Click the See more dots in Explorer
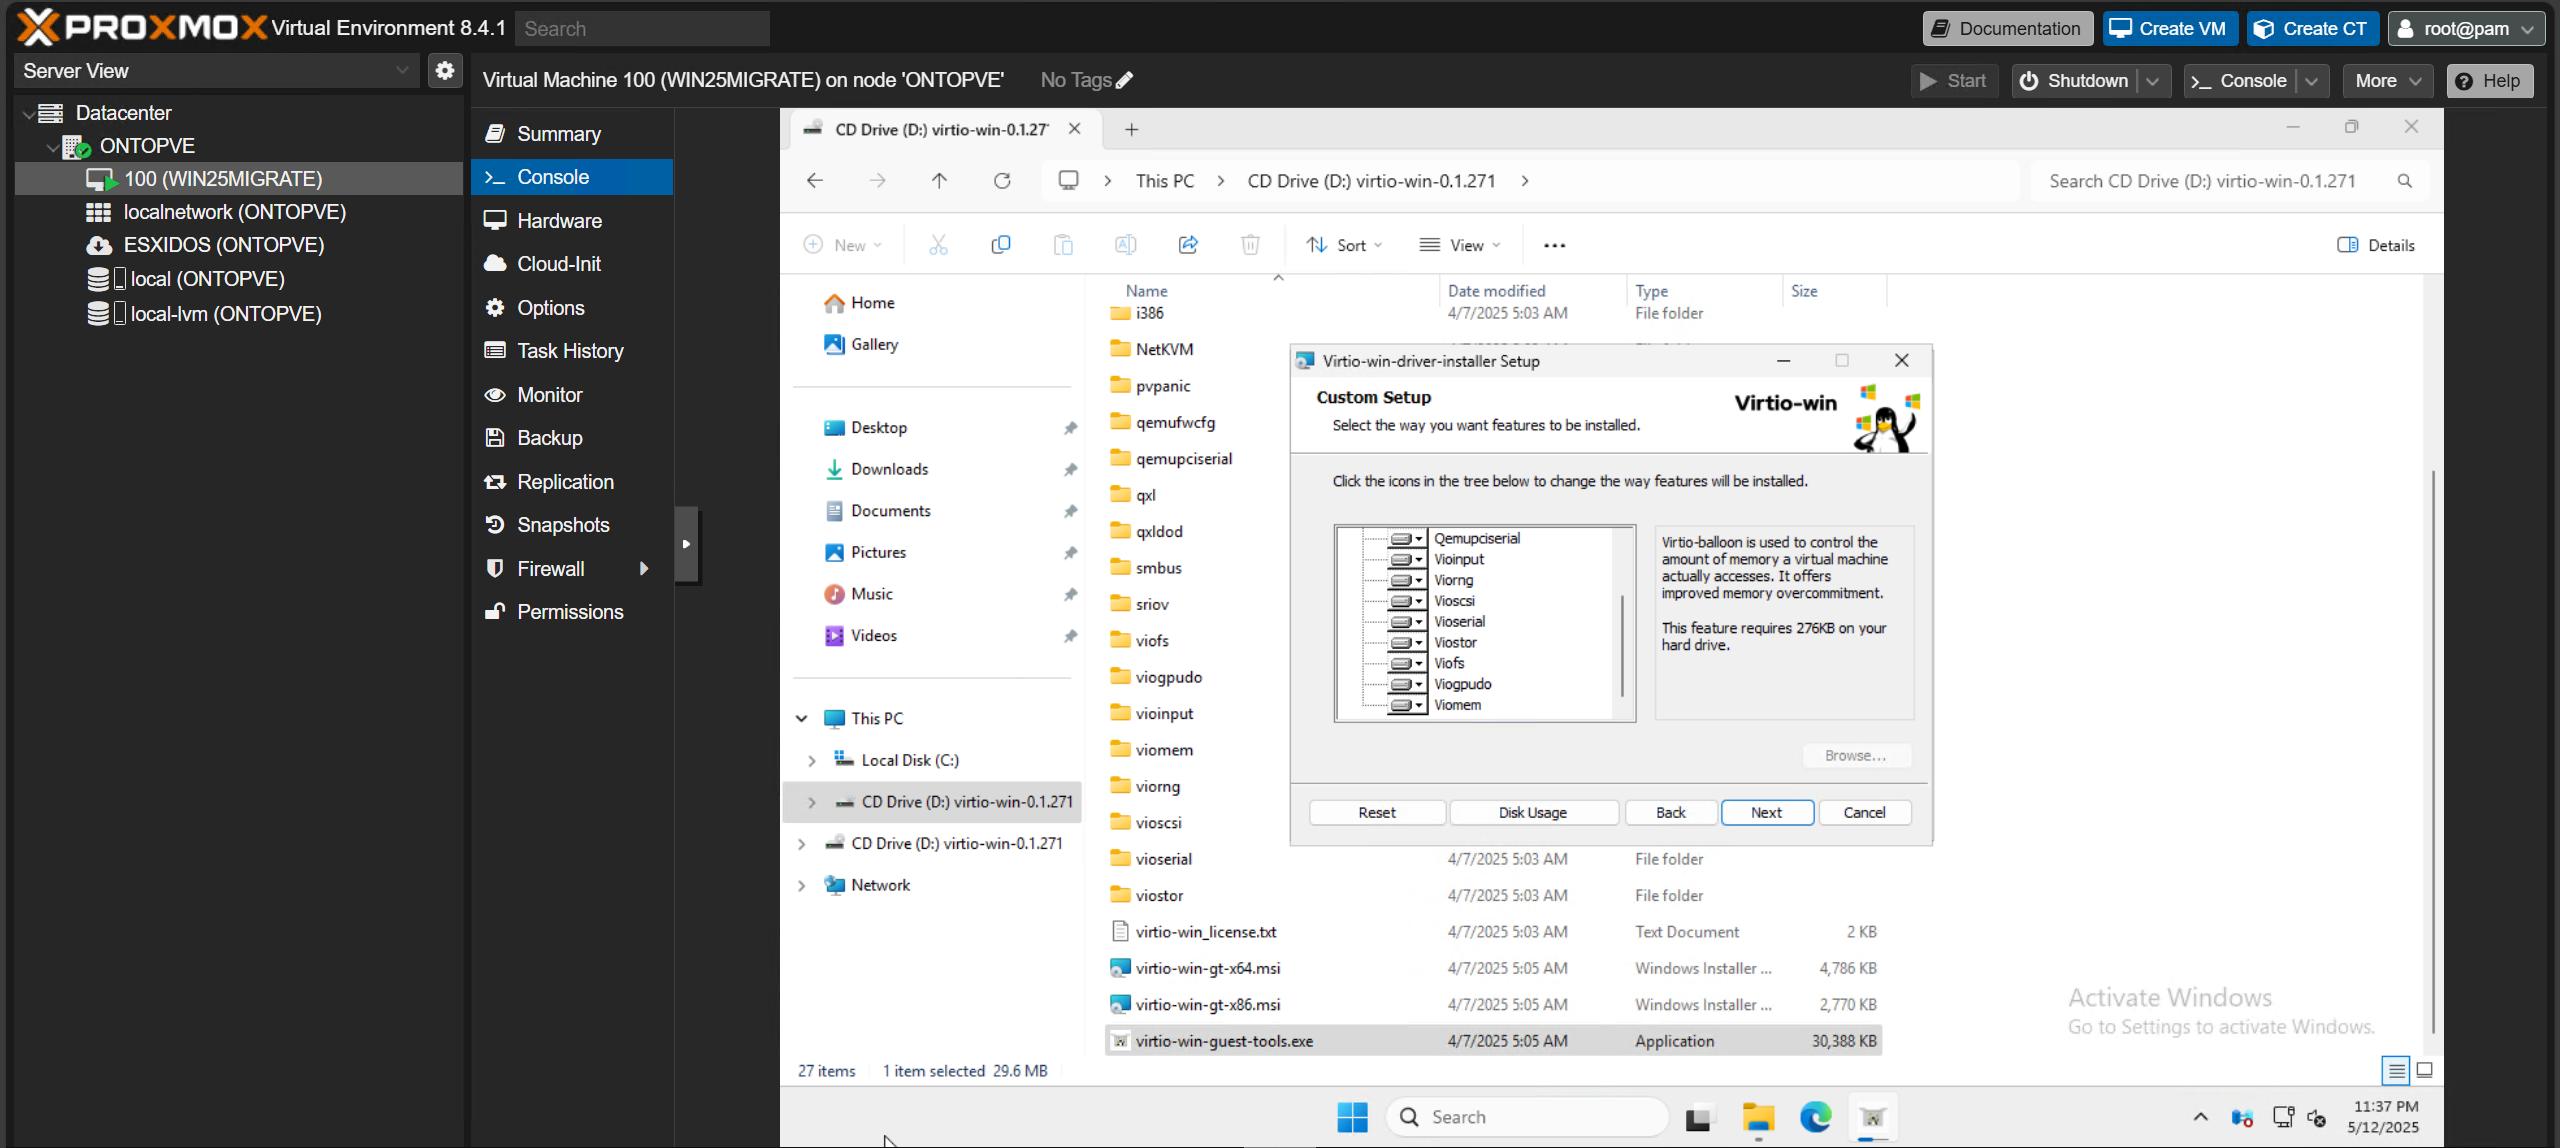2560x1148 pixels. click(1554, 245)
